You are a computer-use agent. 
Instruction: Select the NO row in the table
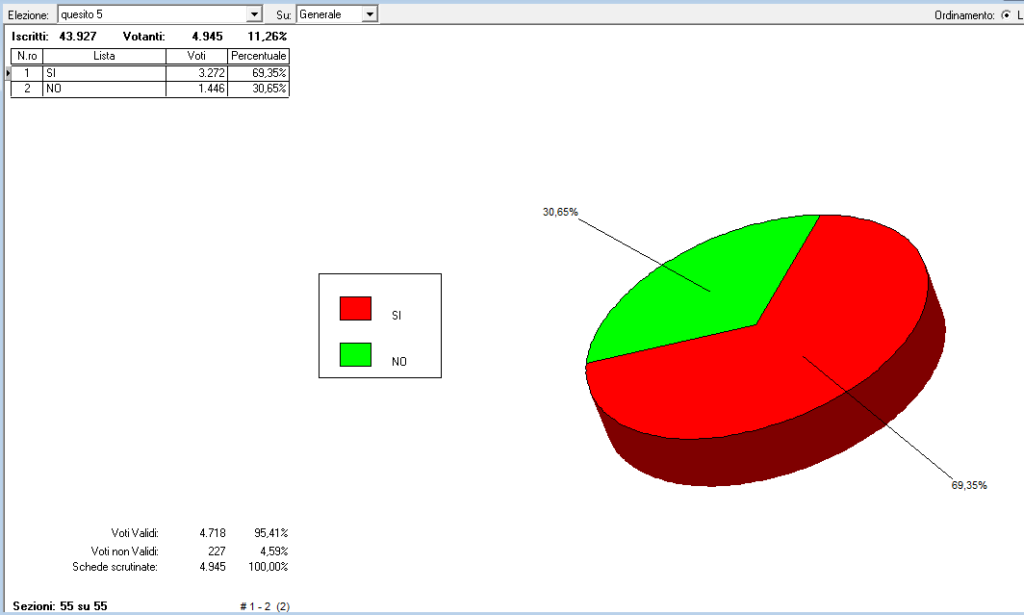tap(104, 89)
